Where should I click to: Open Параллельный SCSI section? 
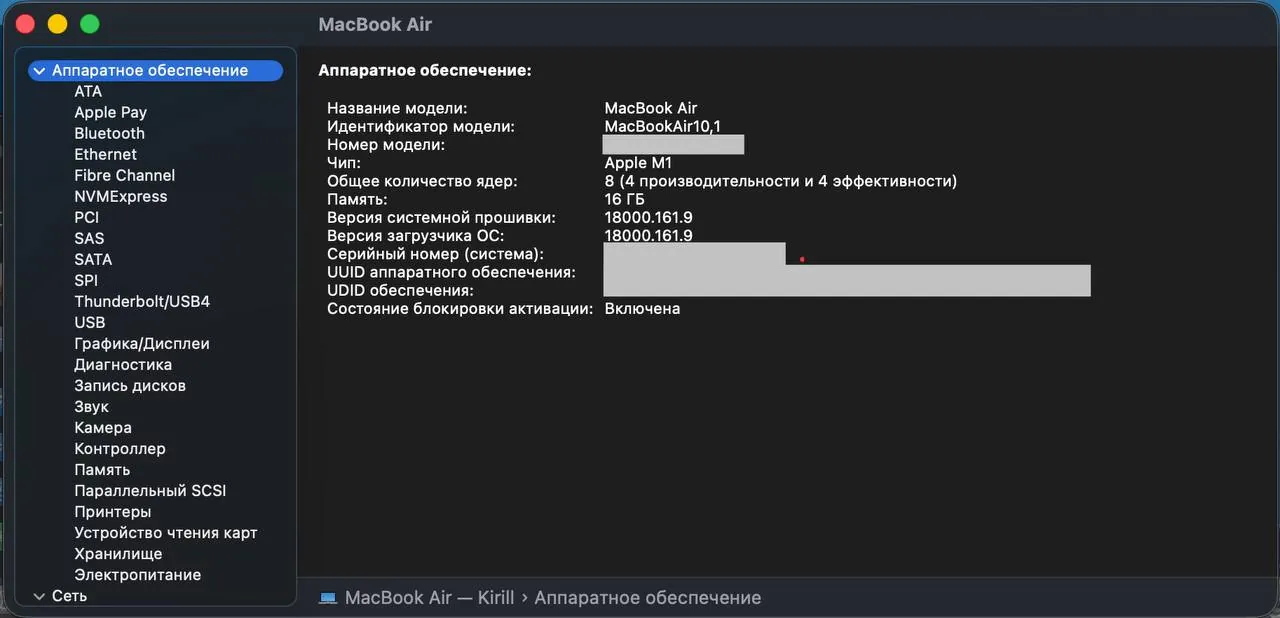[150, 490]
